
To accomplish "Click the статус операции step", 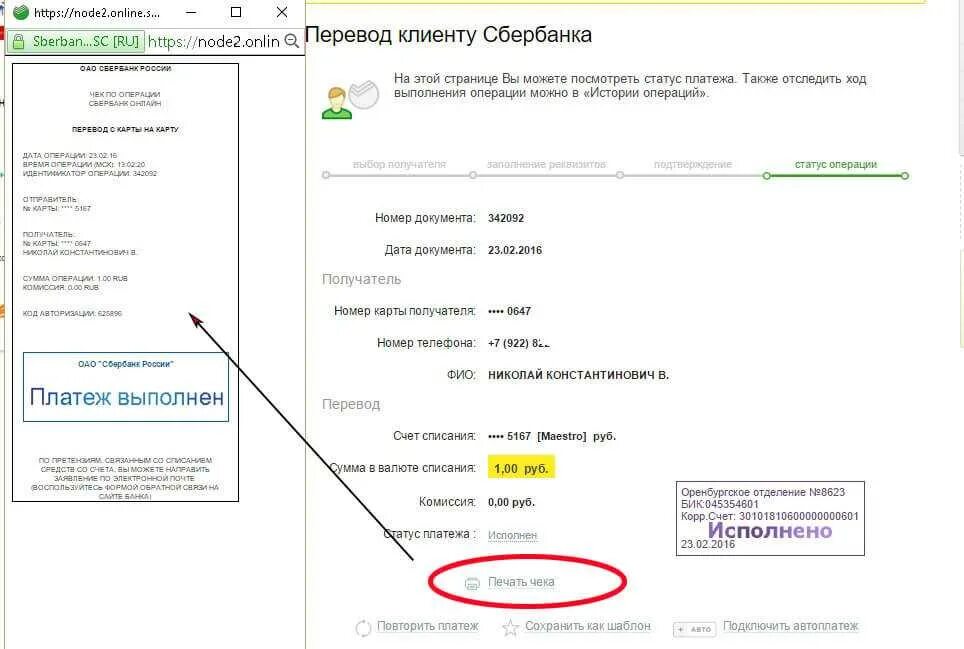I will tap(836, 165).
